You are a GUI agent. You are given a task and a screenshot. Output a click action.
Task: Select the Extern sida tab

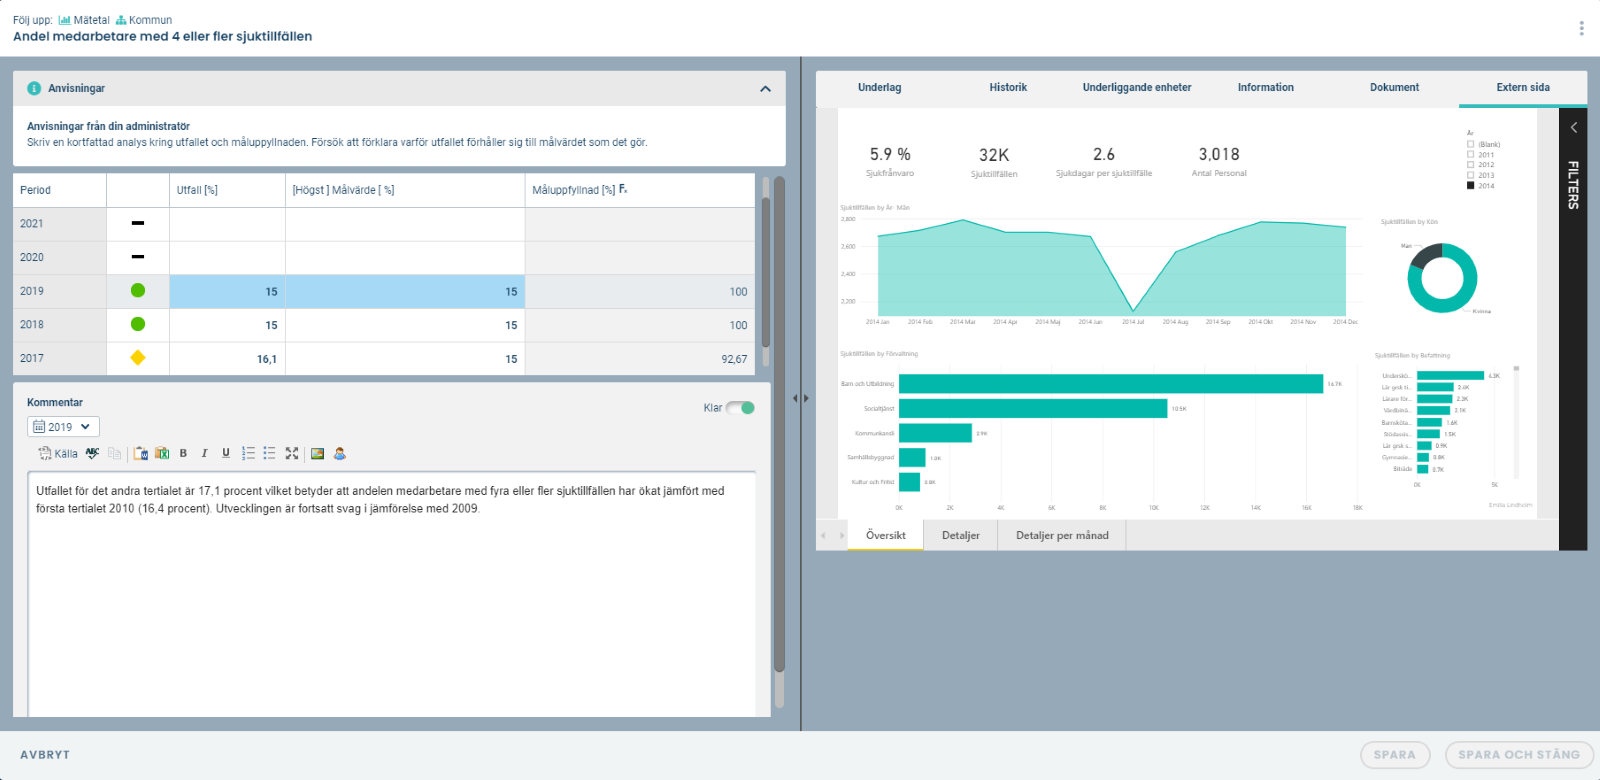1523,88
